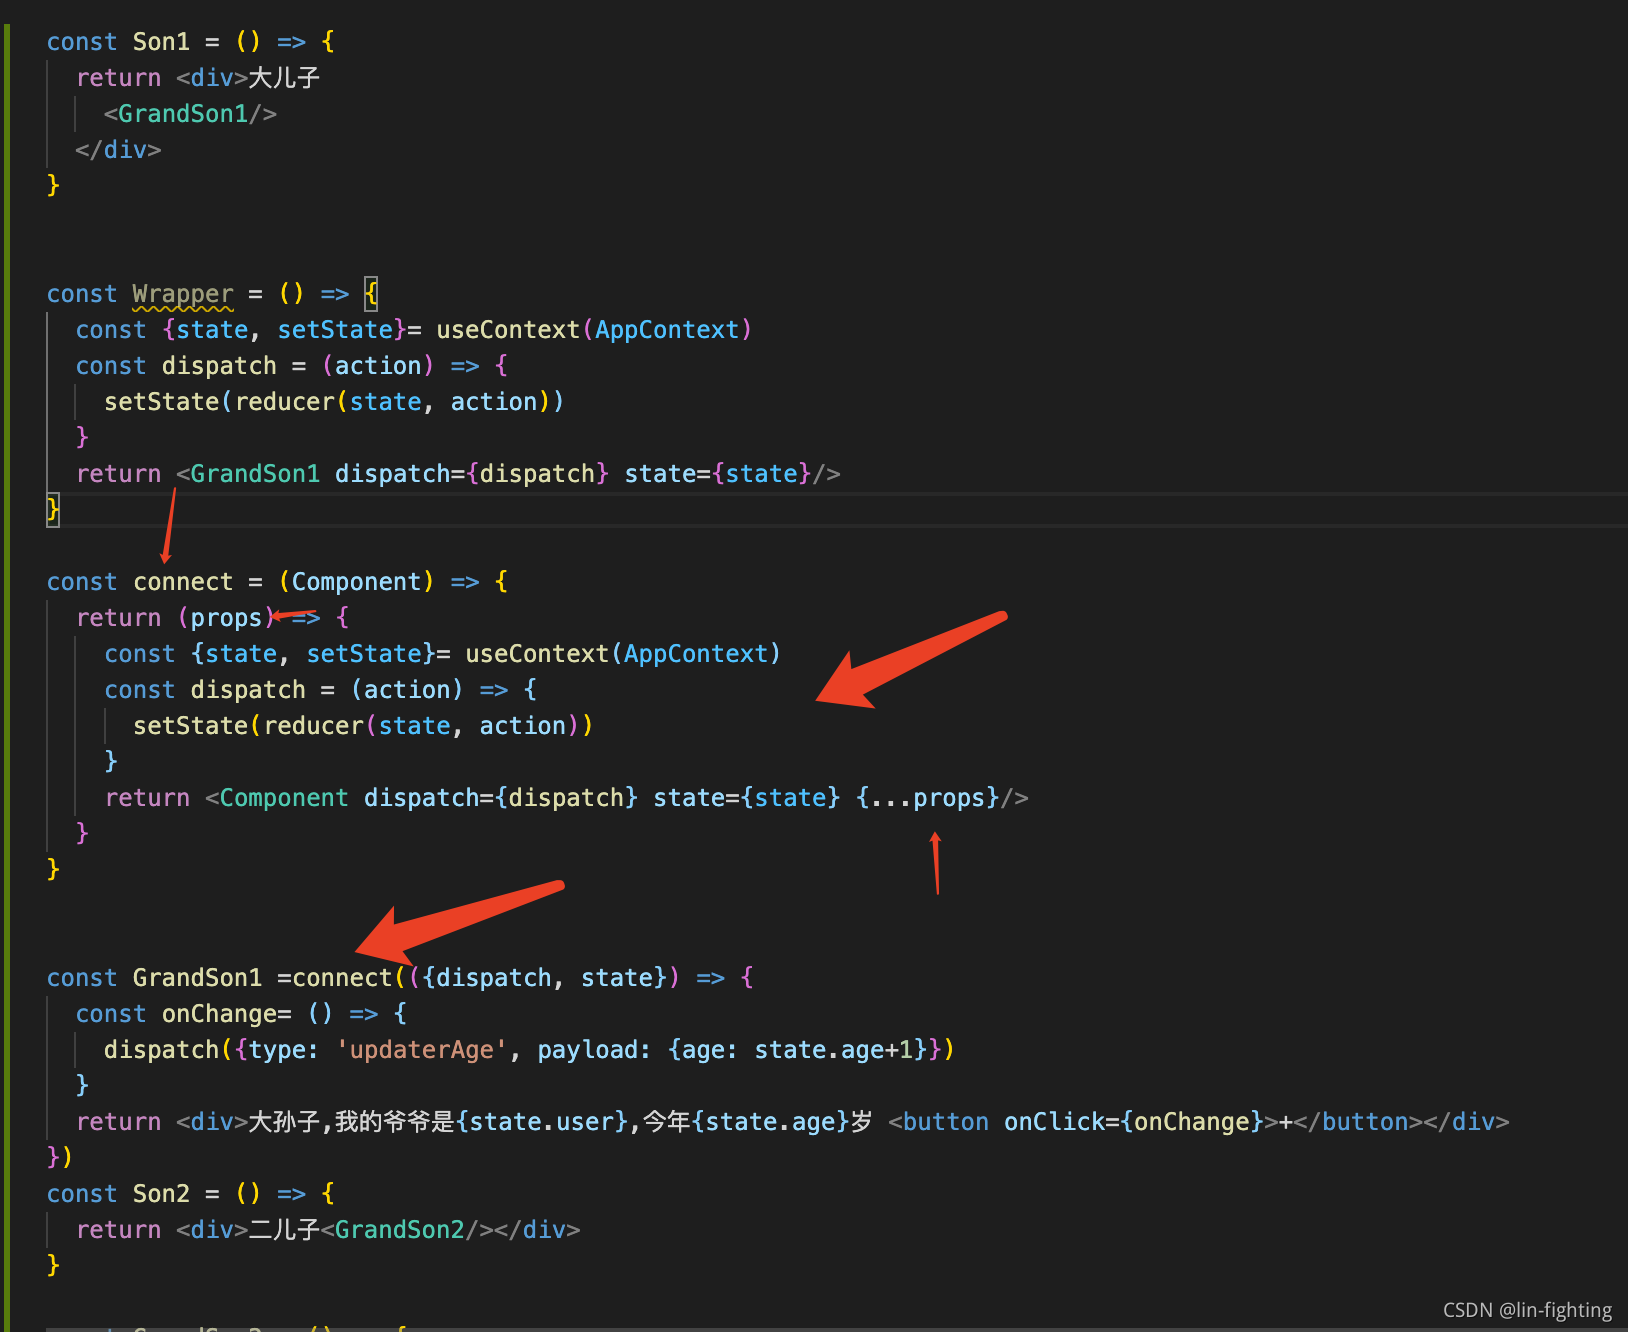Click the '<GrandSon1/>' tag inside Son1

(x=190, y=114)
